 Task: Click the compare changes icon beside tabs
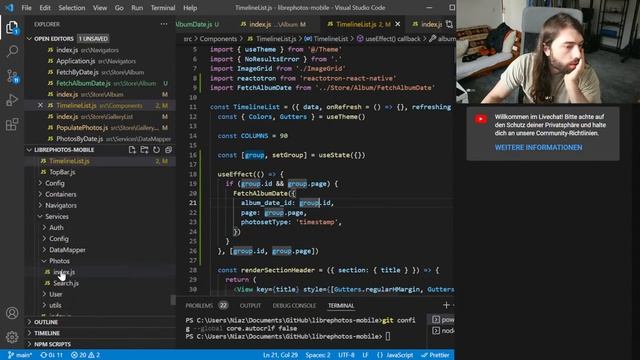click(449, 24)
